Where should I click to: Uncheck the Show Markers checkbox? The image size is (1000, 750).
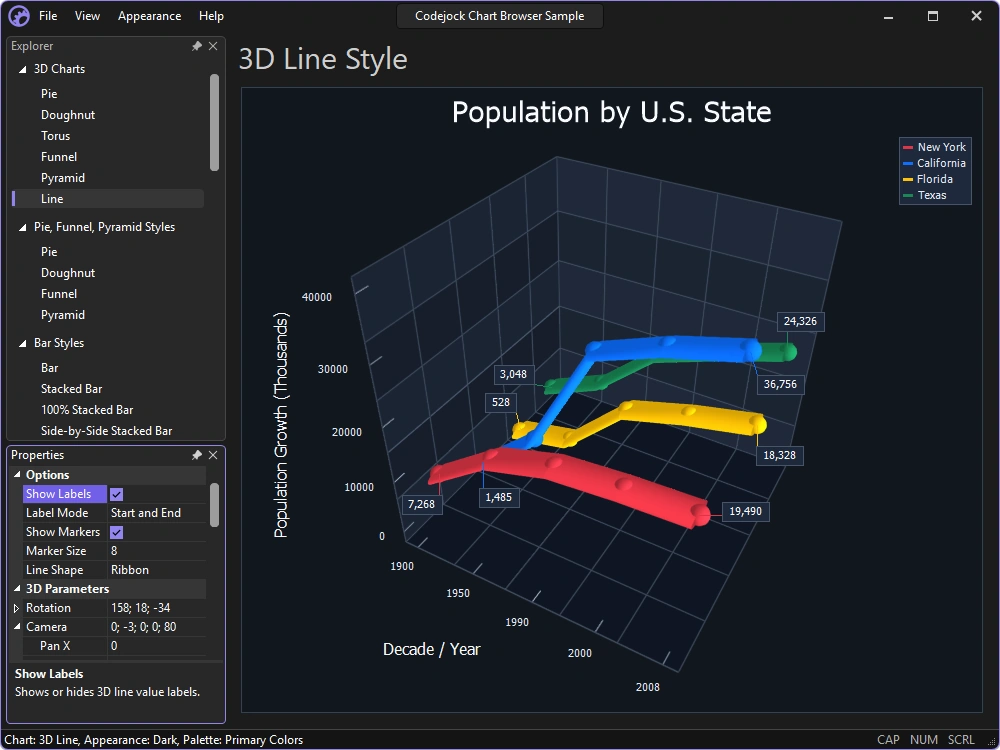coord(116,532)
